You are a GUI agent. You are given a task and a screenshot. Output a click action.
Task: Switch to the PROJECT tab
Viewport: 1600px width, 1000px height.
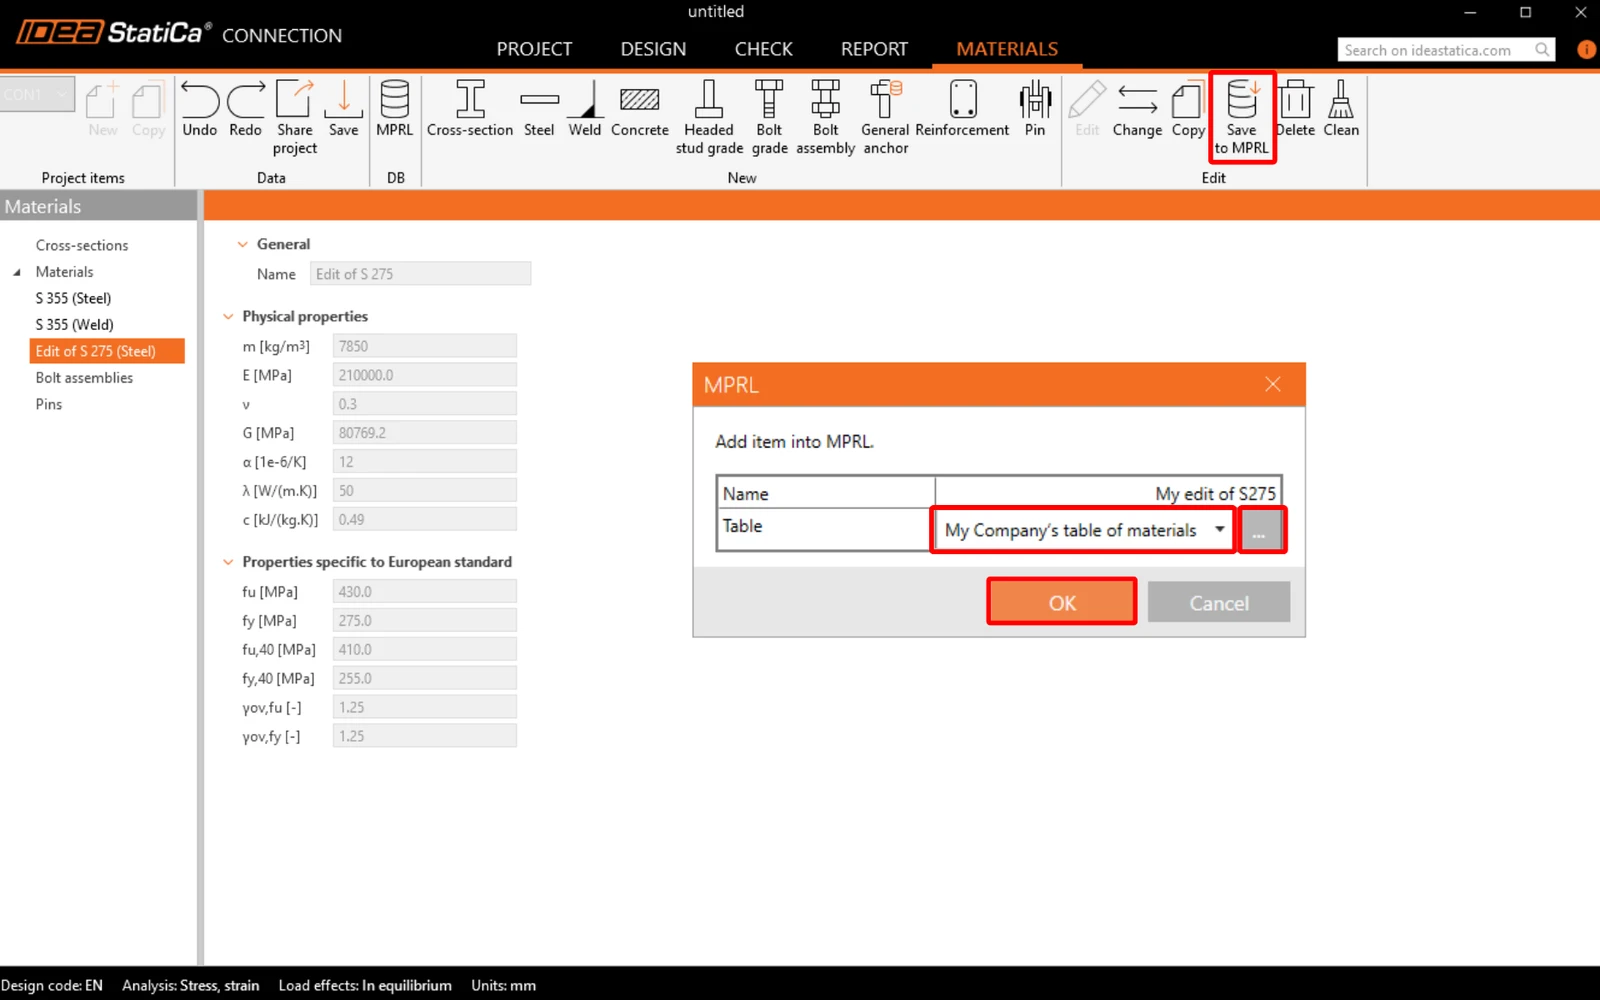pos(534,49)
